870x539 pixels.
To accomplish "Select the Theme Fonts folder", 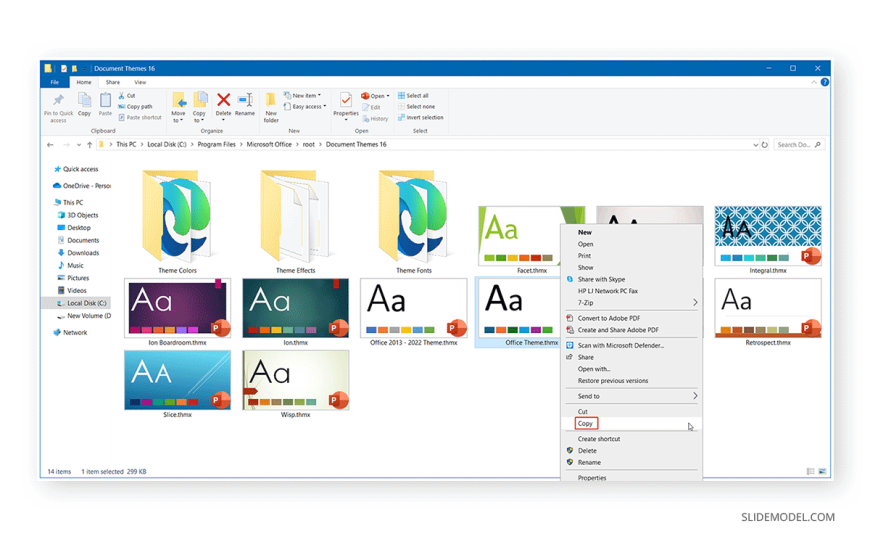I will (413, 221).
